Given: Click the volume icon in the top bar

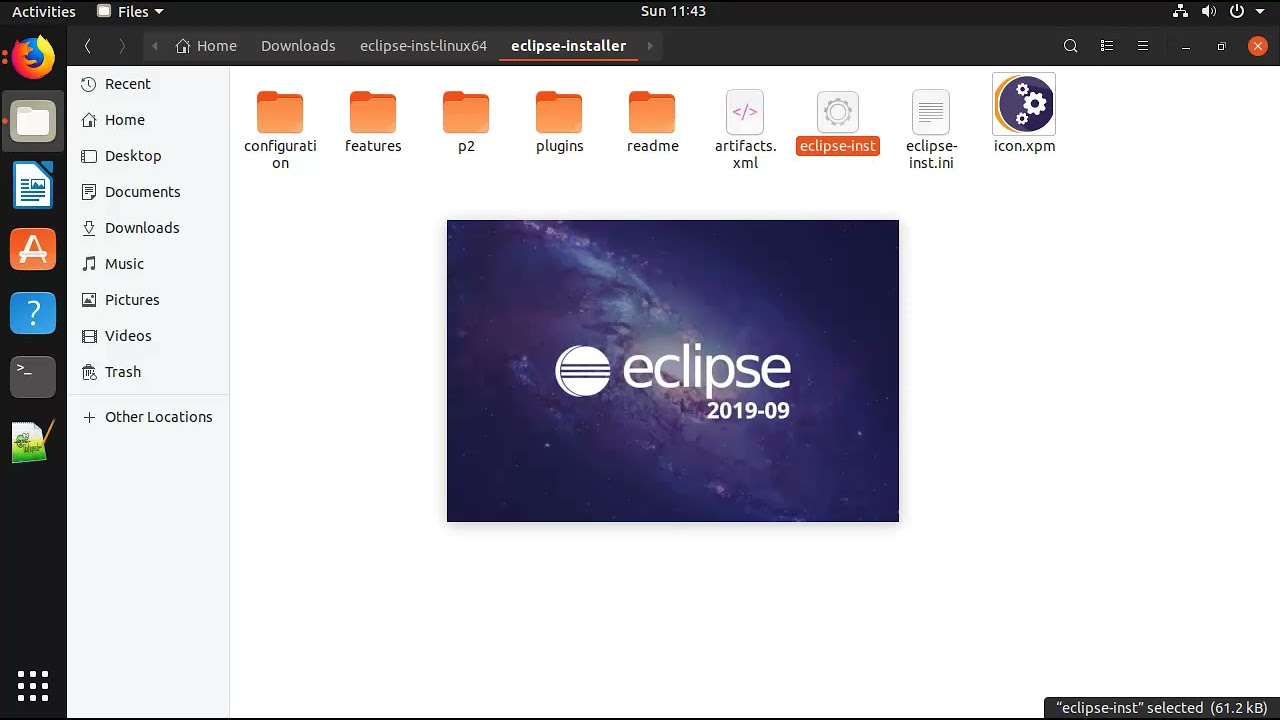Looking at the screenshot, I should click(x=1209, y=11).
